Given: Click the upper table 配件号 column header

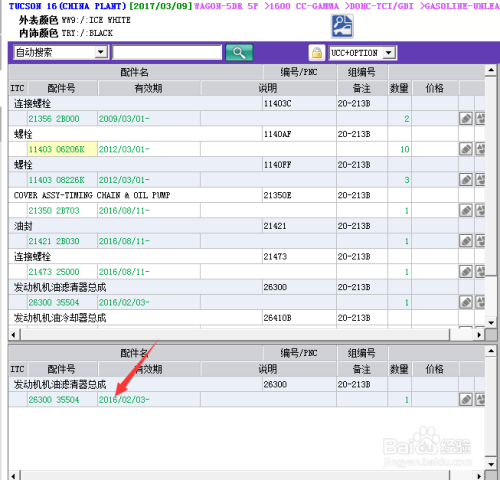Looking at the screenshot, I should tap(62, 88).
